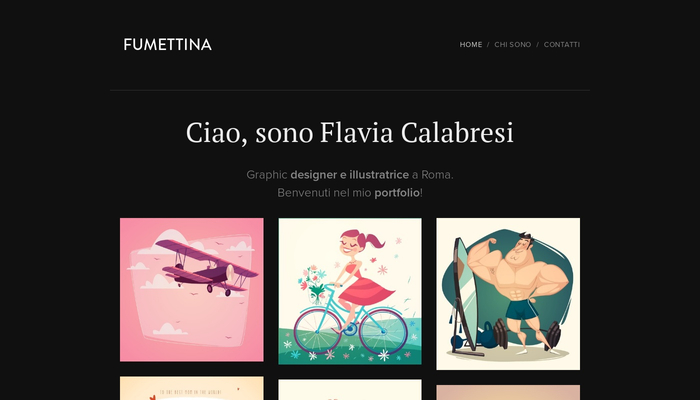Click the lowest cloud in the biplane illustration
Screen dimensions: 700x400
click(x=169, y=329)
